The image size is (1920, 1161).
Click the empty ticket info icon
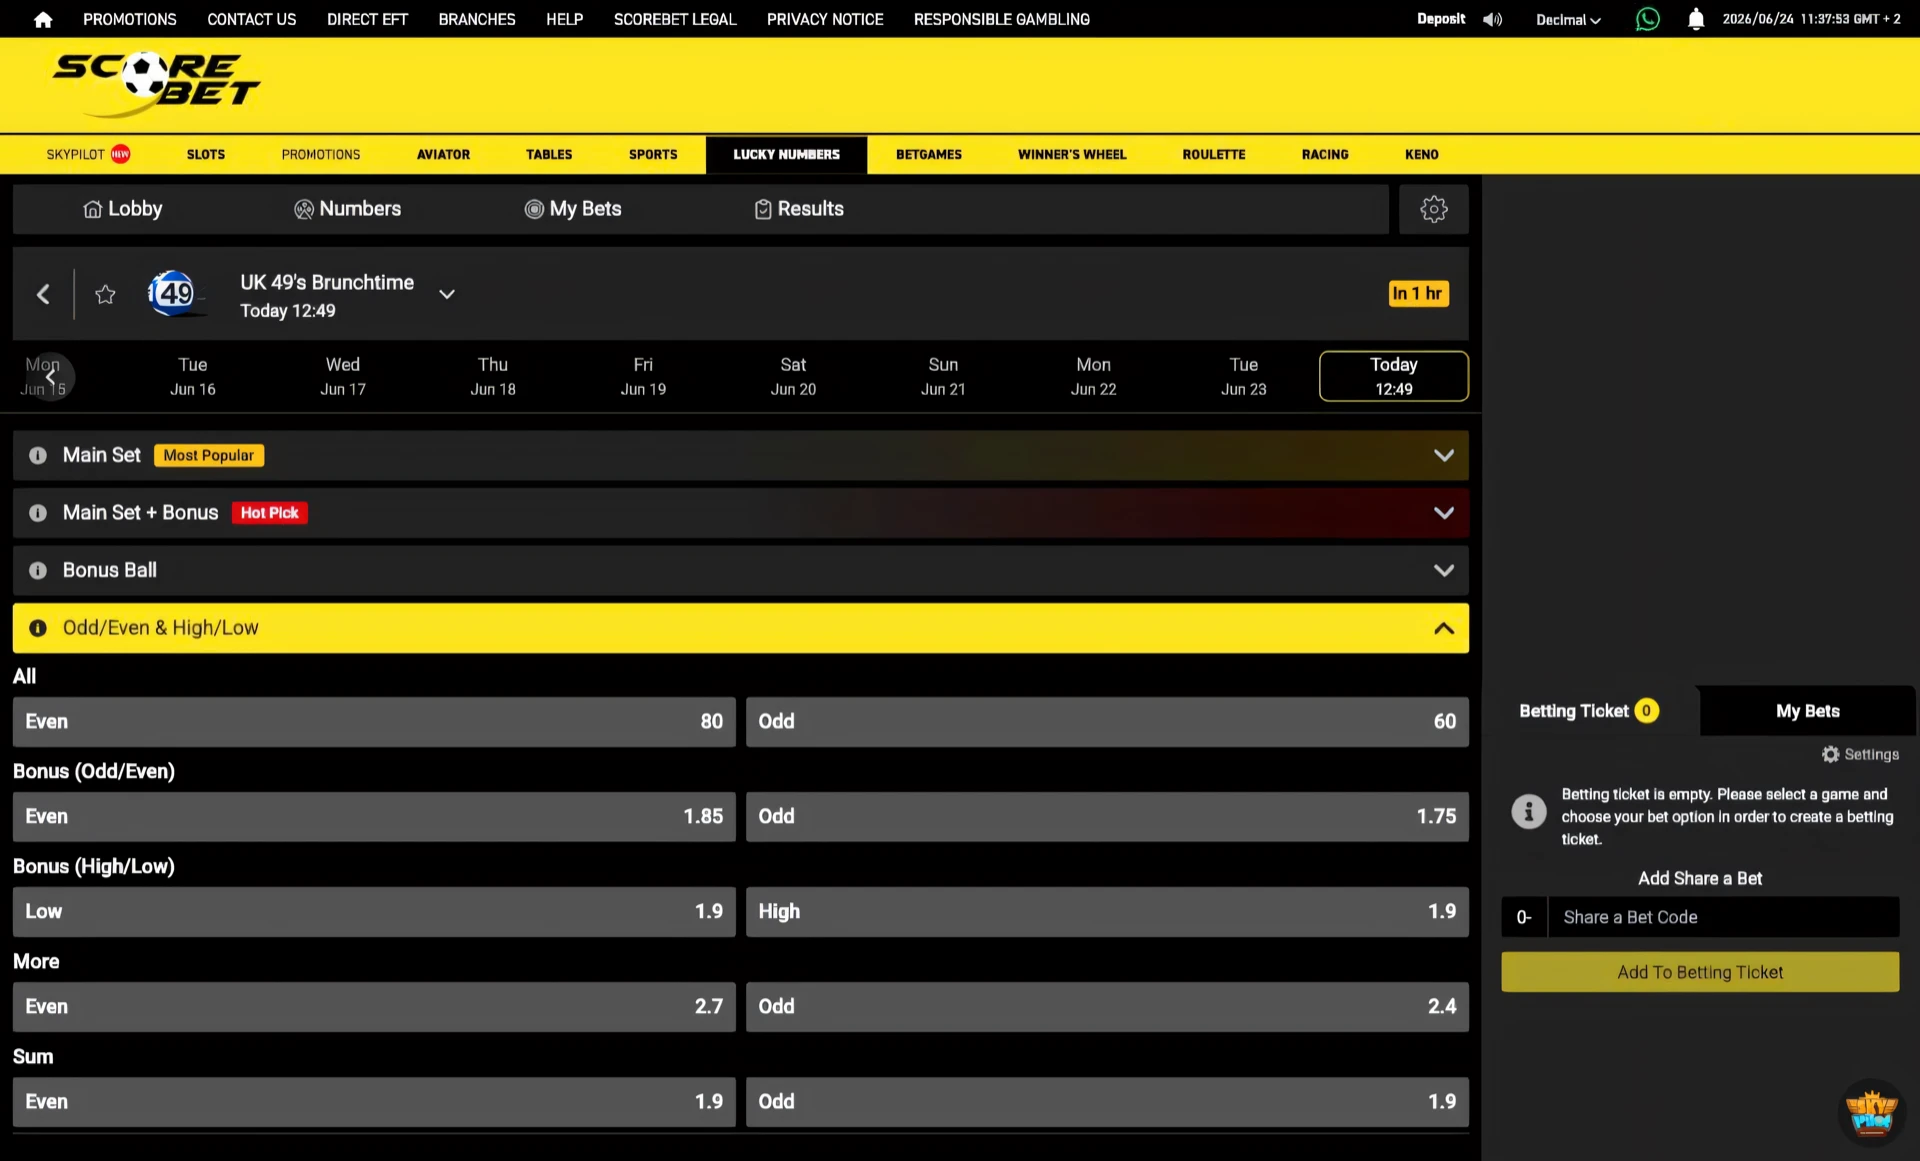(1528, 811)
